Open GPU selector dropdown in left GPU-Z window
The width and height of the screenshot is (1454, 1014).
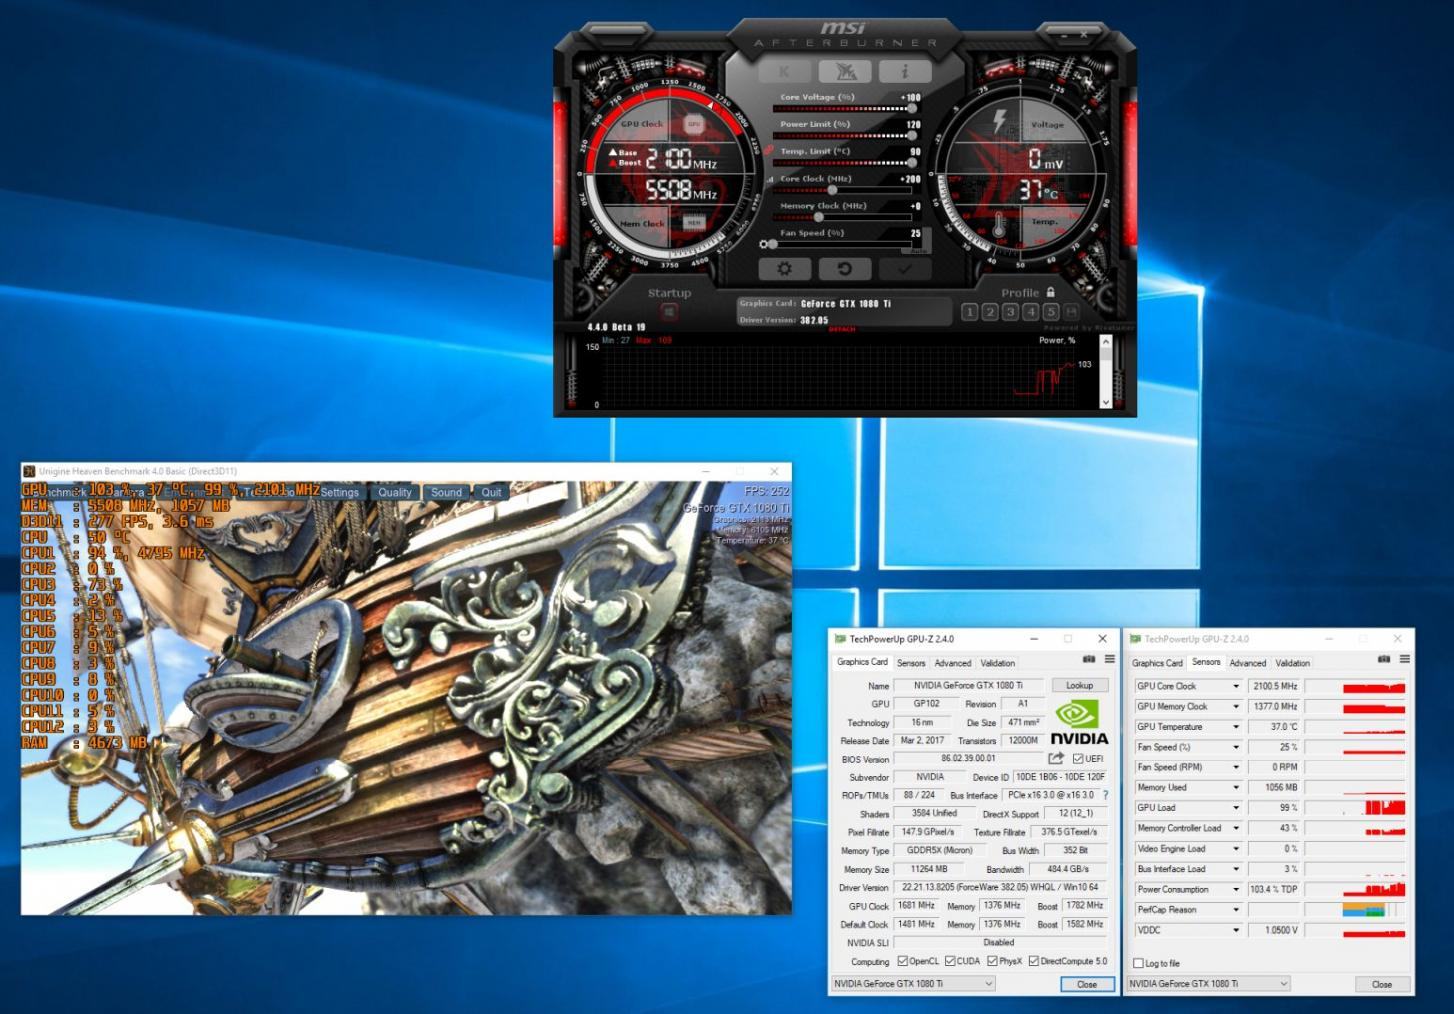(913, 984)
